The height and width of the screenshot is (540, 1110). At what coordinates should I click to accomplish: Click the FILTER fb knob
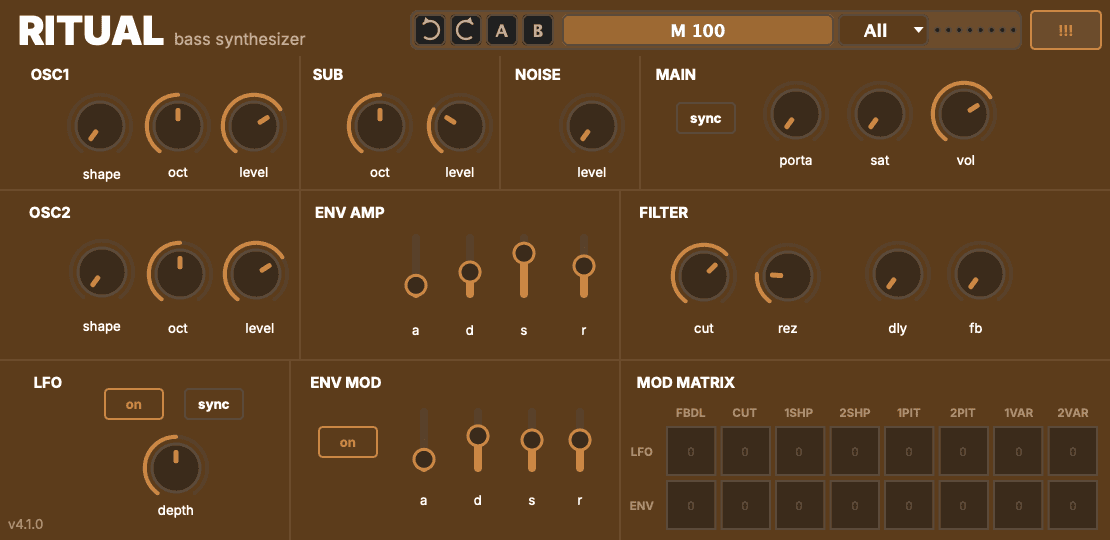pos(980,274)
